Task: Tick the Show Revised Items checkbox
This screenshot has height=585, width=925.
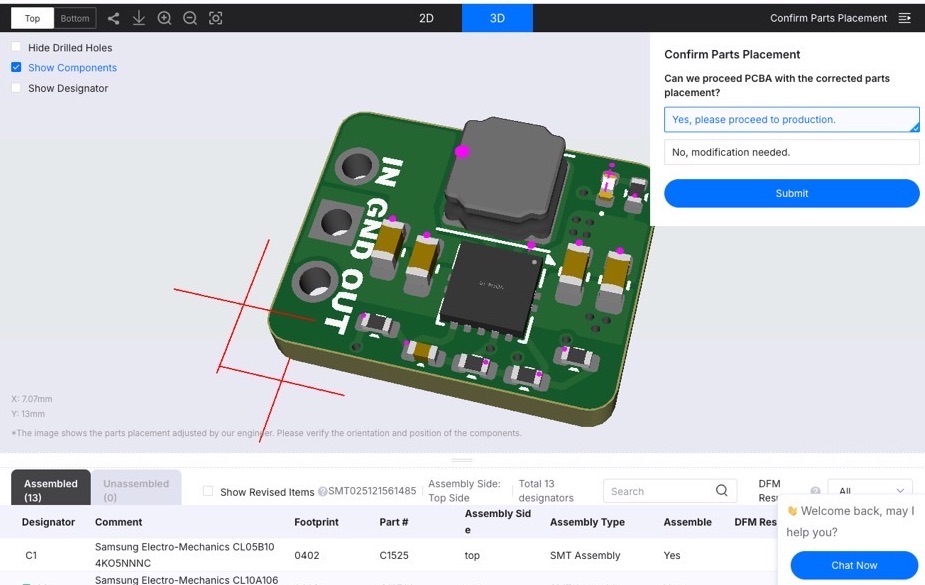Action: point(208,492)
